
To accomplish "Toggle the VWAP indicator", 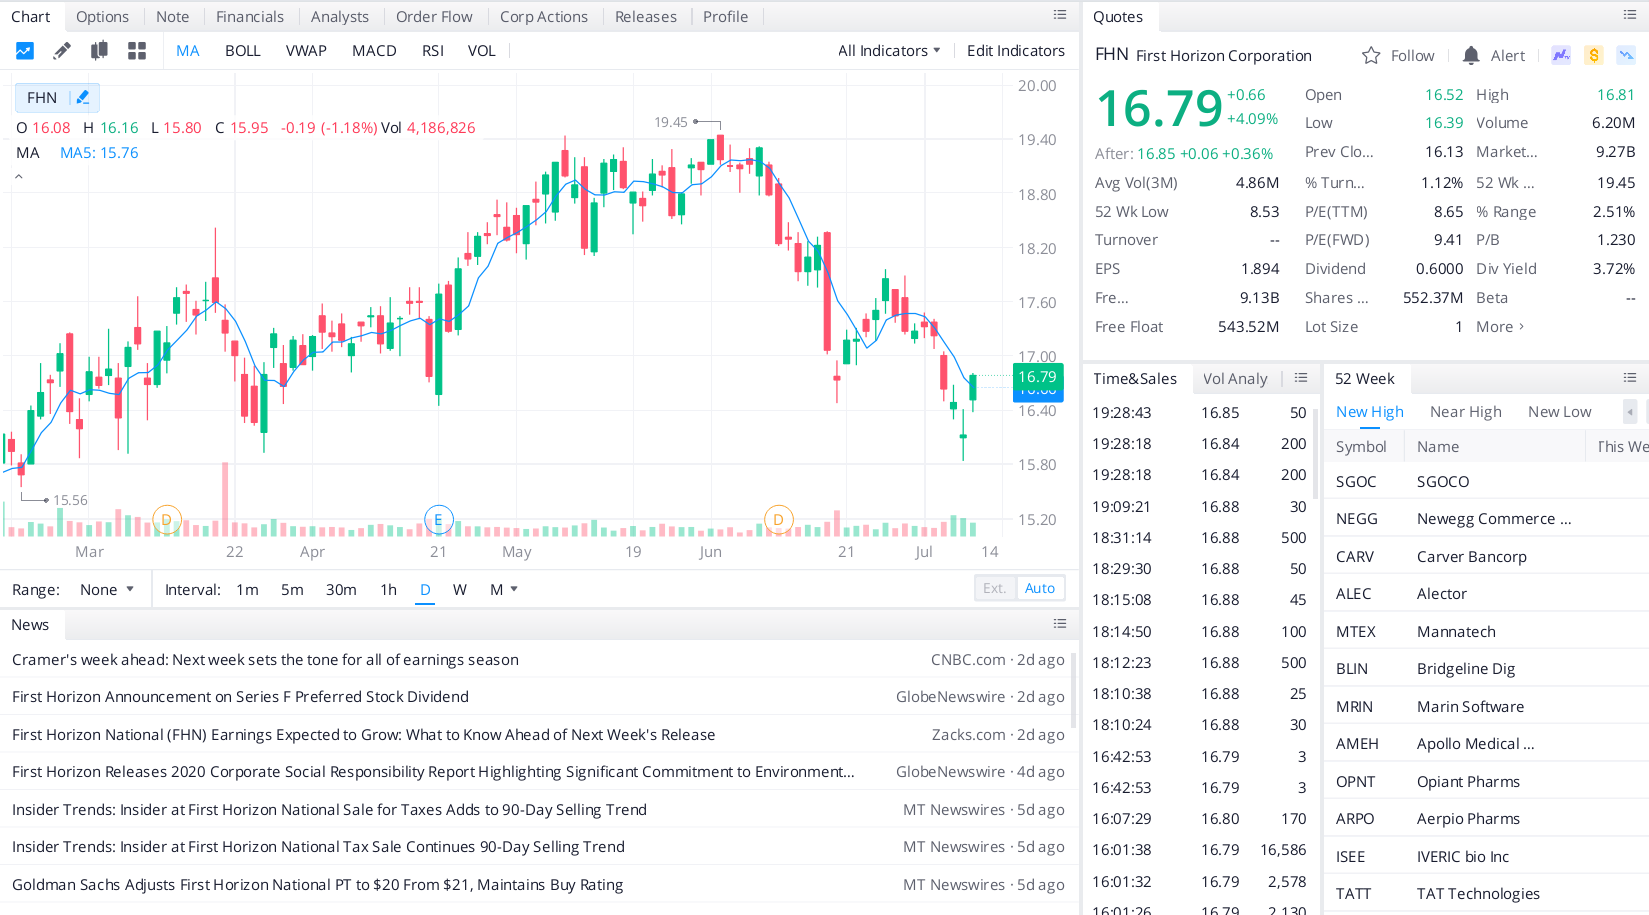I will point(306,51).
